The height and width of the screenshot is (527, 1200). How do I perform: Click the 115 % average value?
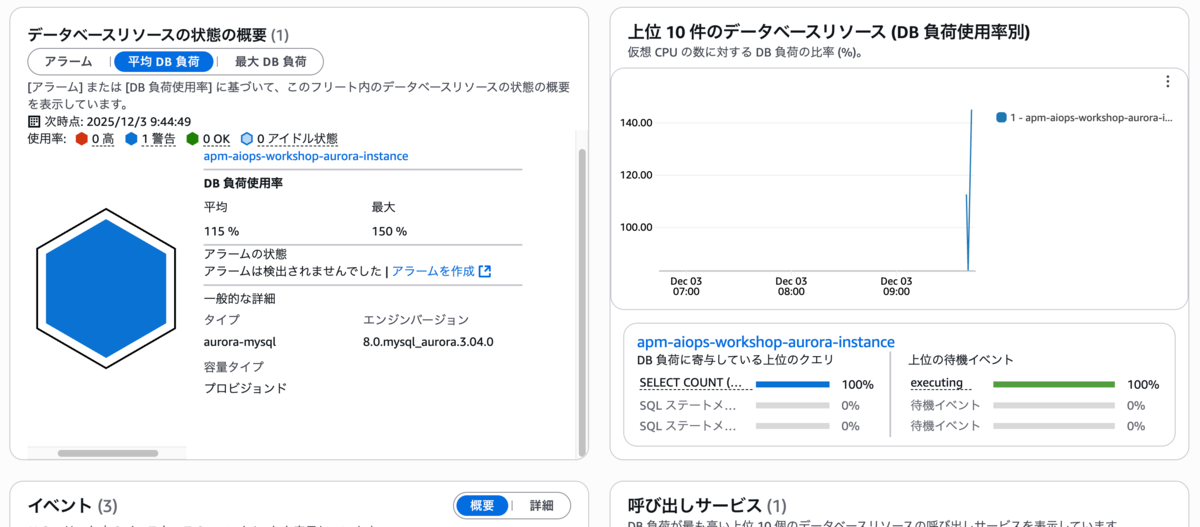pyautogui.click(x=221, y=231)
